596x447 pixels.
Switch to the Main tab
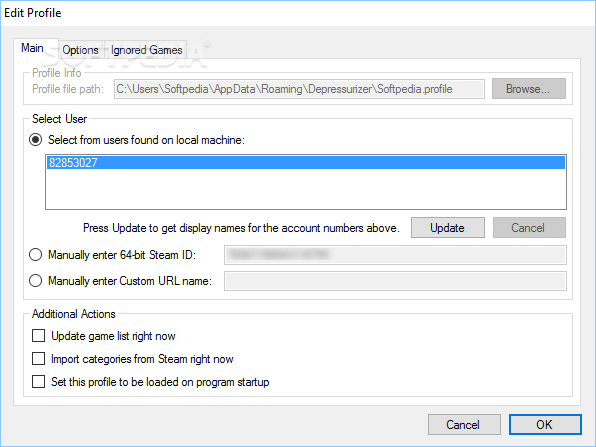tap(35, 48)
